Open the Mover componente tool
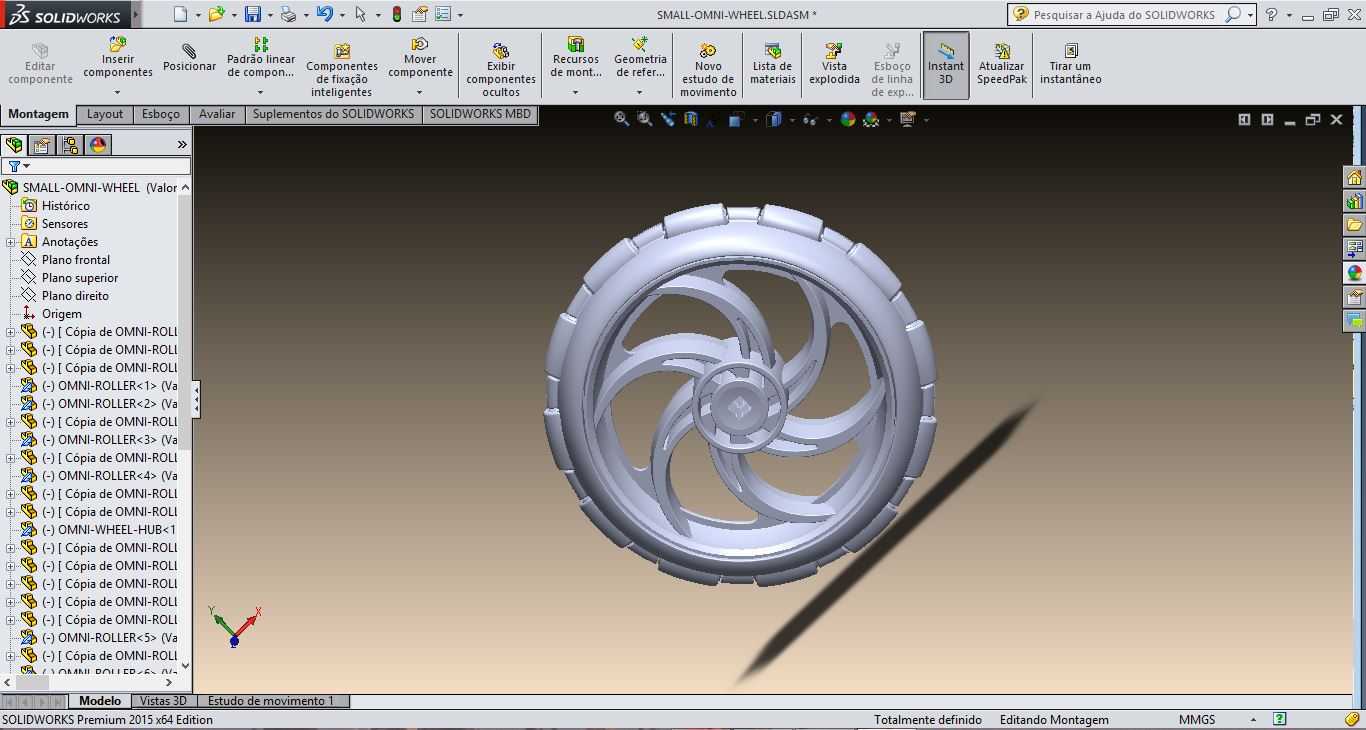This screenshot has height=730, width=1366. [x=420, y=58]
